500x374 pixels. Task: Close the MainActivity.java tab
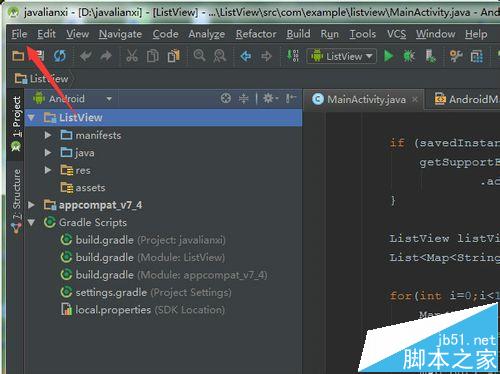(415, 99)
